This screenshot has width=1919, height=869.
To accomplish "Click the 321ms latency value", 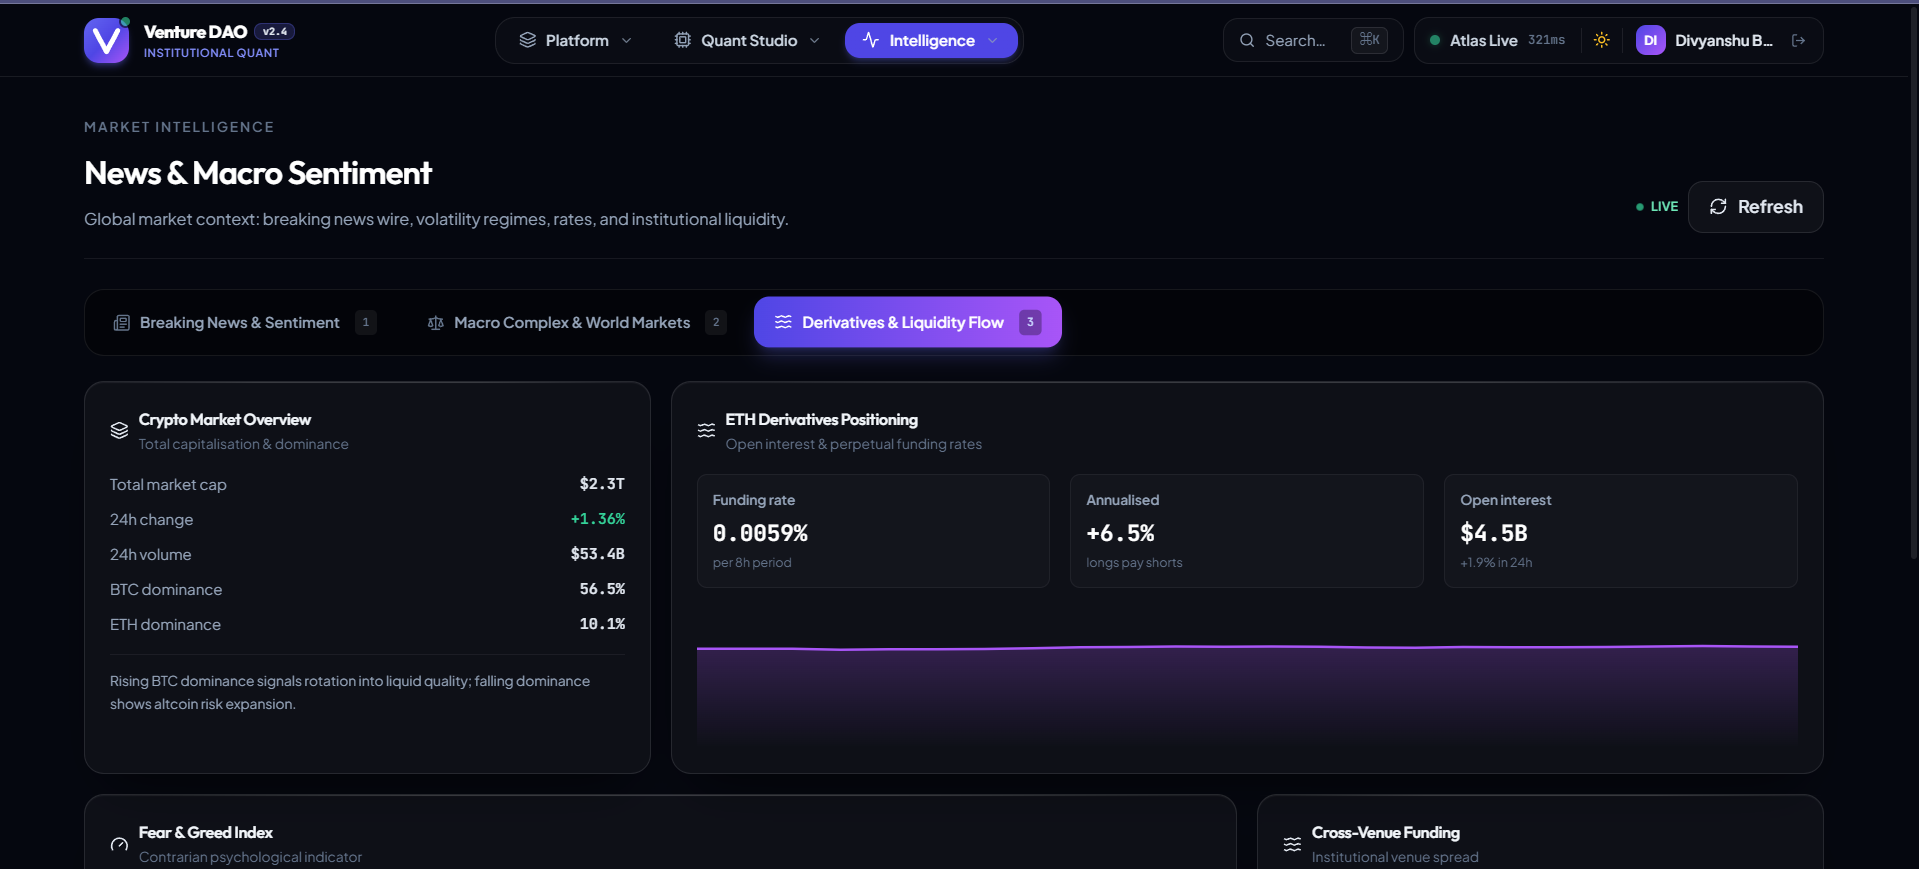I will [1546, 40].
